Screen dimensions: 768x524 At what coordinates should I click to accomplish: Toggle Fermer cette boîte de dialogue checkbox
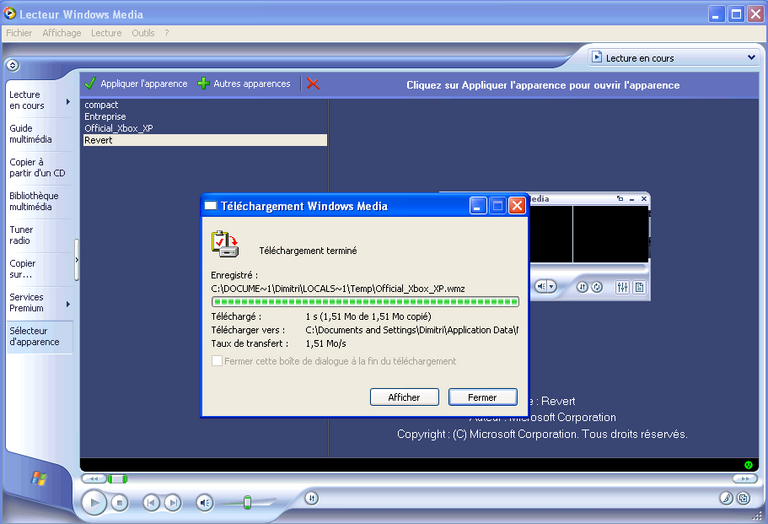pos(216,361)
